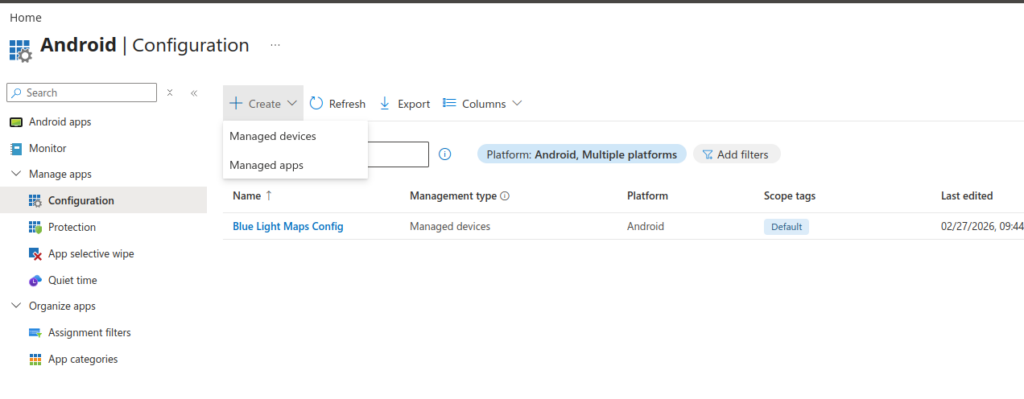The image size is (1024, 399).
Task: Click the Export button label
Action: [413, 104]
